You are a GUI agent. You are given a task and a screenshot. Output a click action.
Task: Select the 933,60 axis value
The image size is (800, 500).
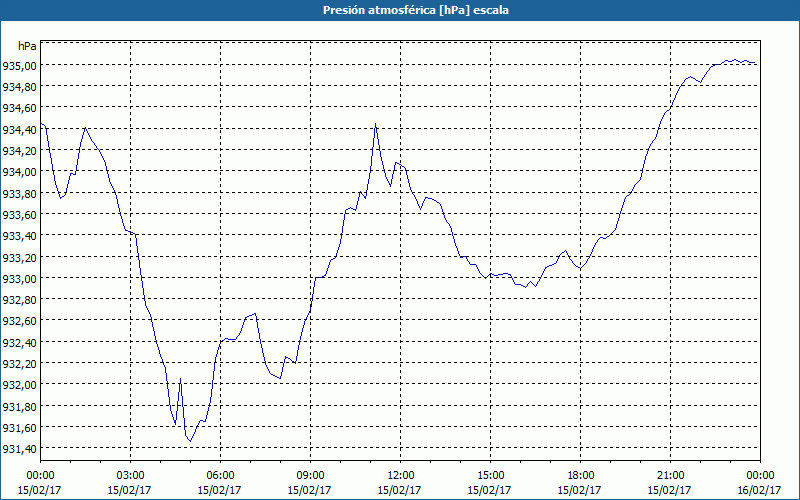click(x=19, y=214)
